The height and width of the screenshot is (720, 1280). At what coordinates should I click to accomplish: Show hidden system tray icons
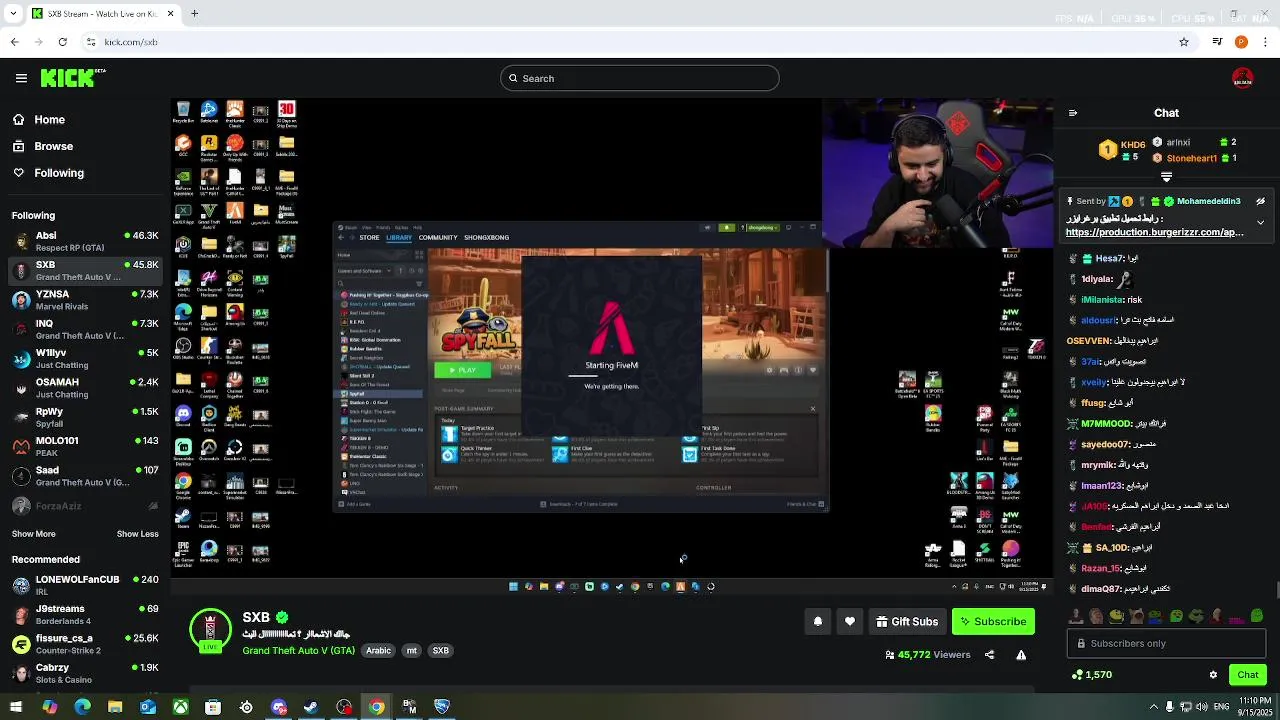(x=1154, y=707)
